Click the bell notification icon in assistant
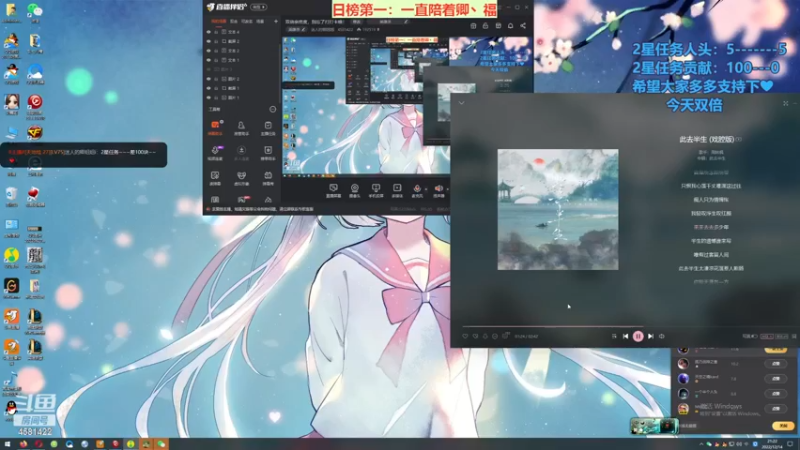This screenshot has width=800, height=450. click(510, 26)
